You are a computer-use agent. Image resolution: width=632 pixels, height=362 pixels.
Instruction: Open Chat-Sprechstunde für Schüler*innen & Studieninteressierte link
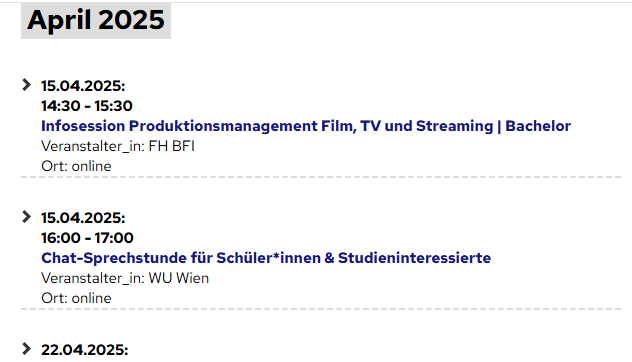click(266, 258)
